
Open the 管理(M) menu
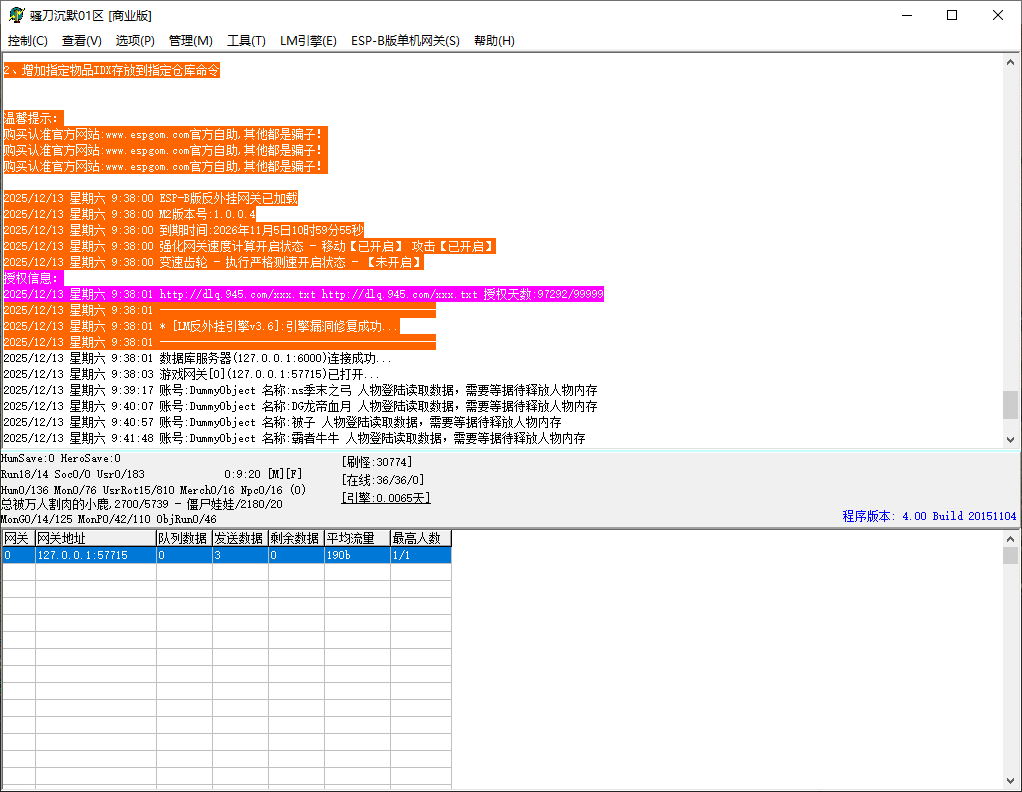coord(188,41)
